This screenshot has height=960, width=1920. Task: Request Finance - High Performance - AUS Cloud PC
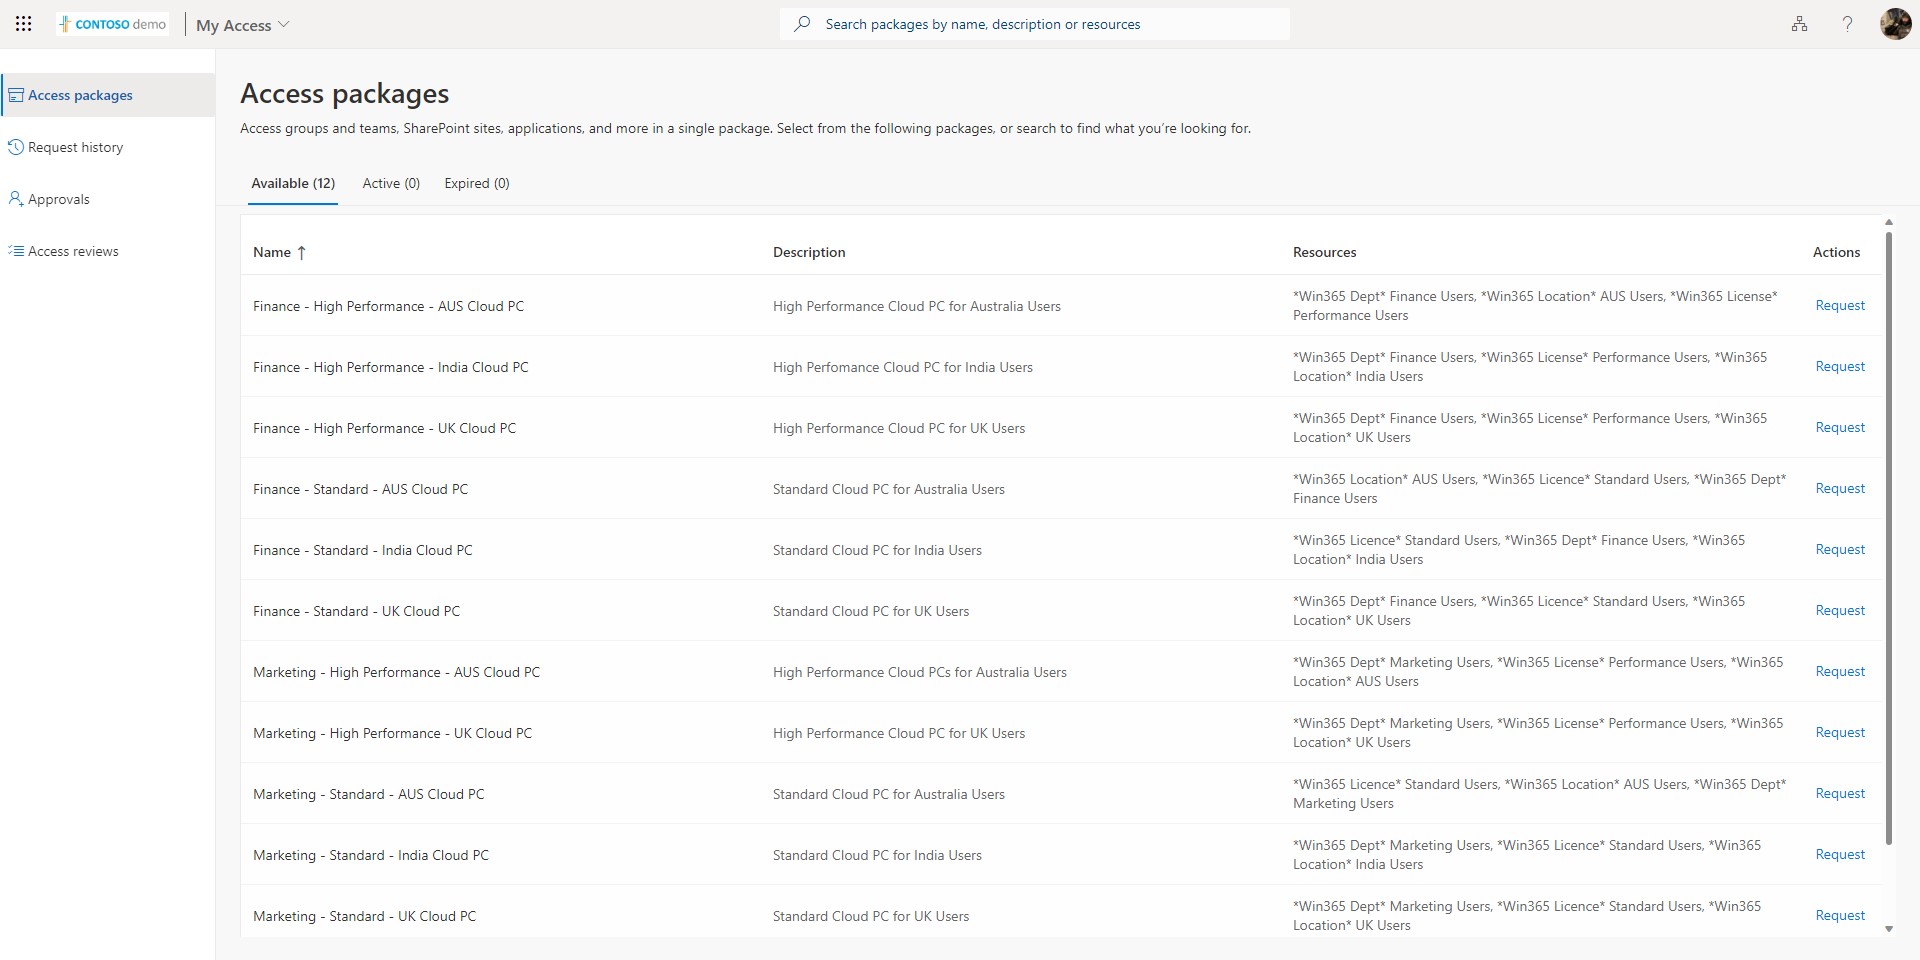point(1839,305)
